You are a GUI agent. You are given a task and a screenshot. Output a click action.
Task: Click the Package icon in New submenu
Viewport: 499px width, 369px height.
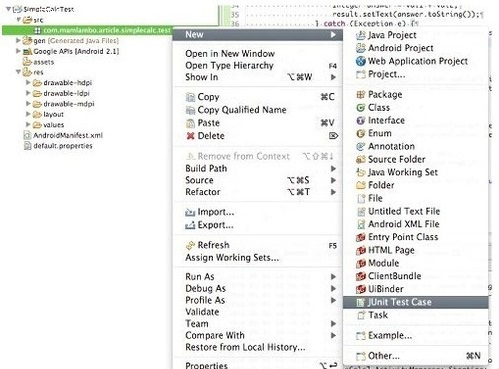361,95
